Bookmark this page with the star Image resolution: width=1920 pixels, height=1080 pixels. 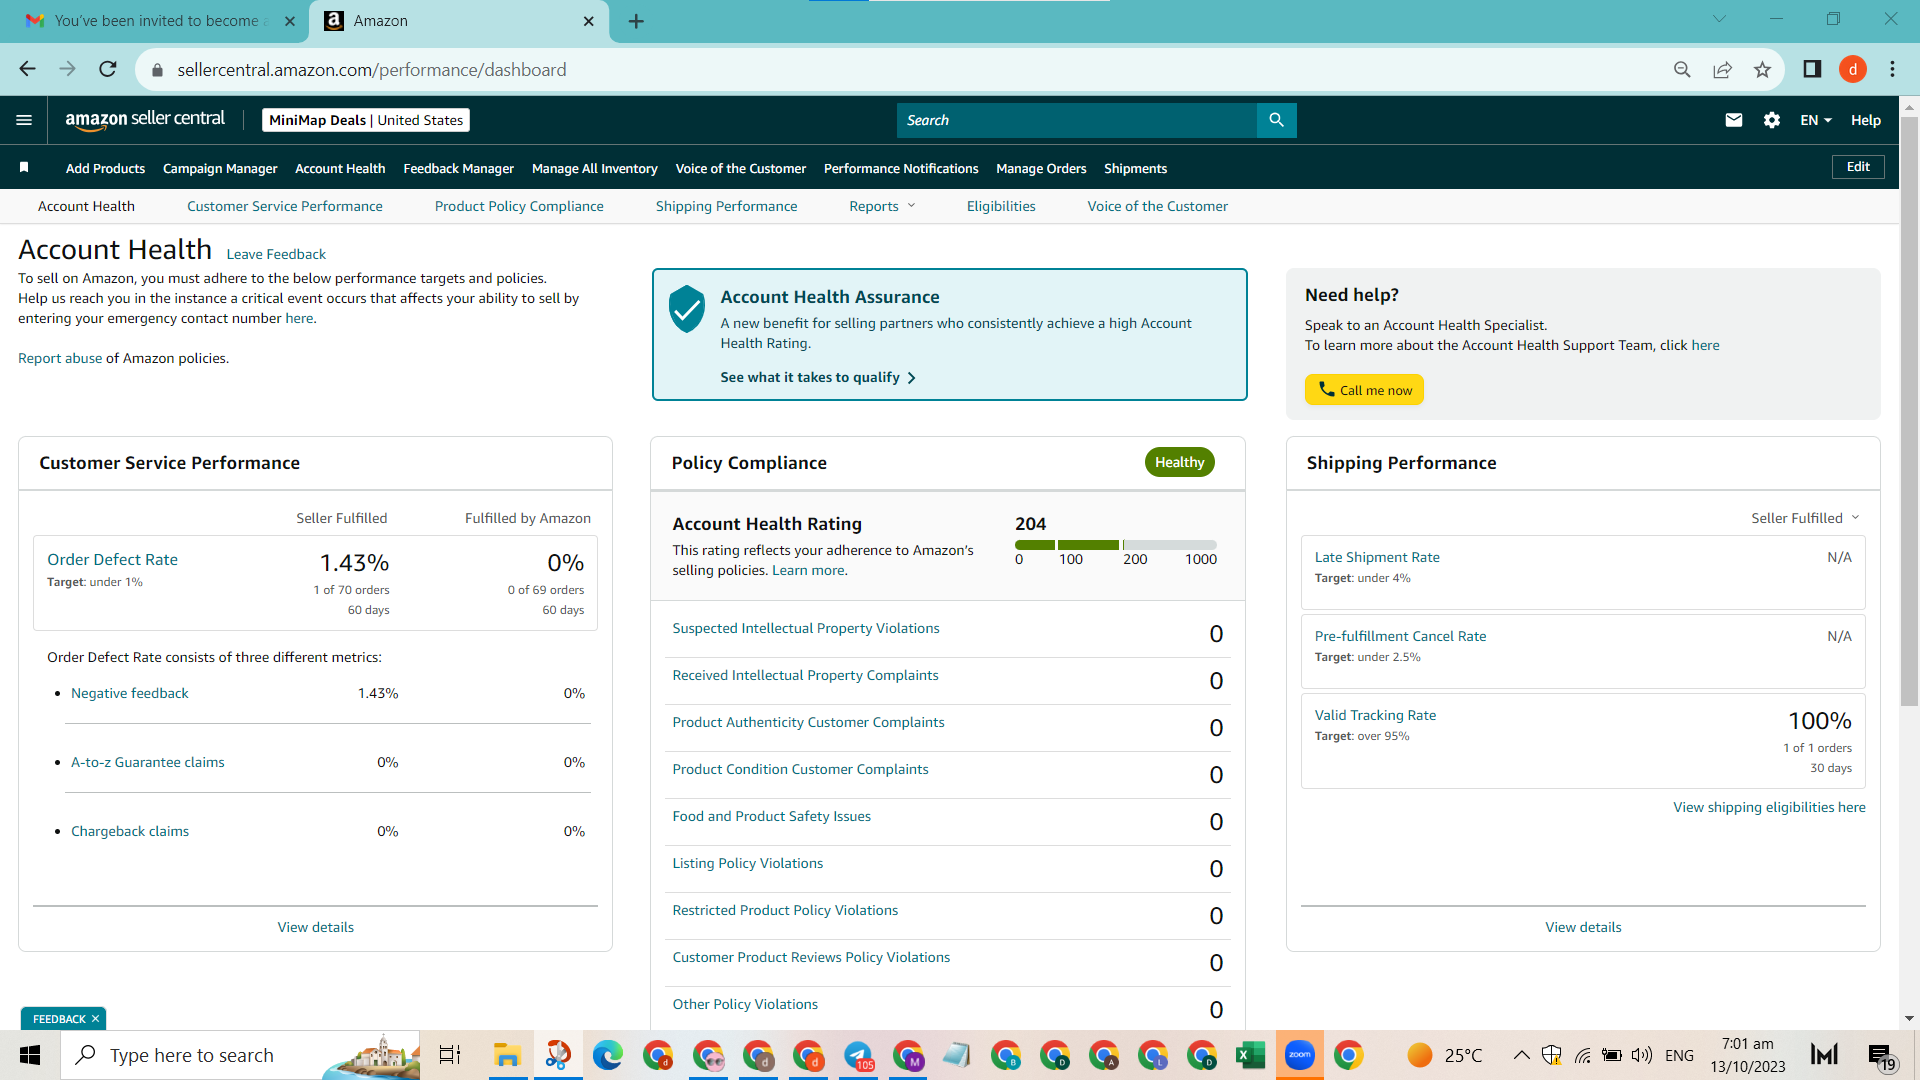pos(1762,69)
